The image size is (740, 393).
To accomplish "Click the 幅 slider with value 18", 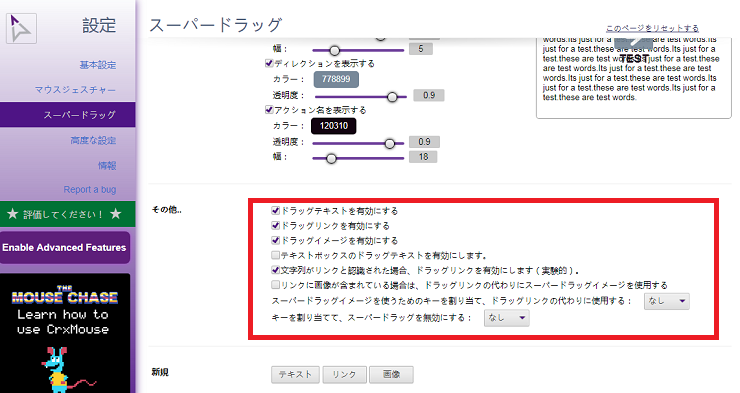I will [358, 158].
